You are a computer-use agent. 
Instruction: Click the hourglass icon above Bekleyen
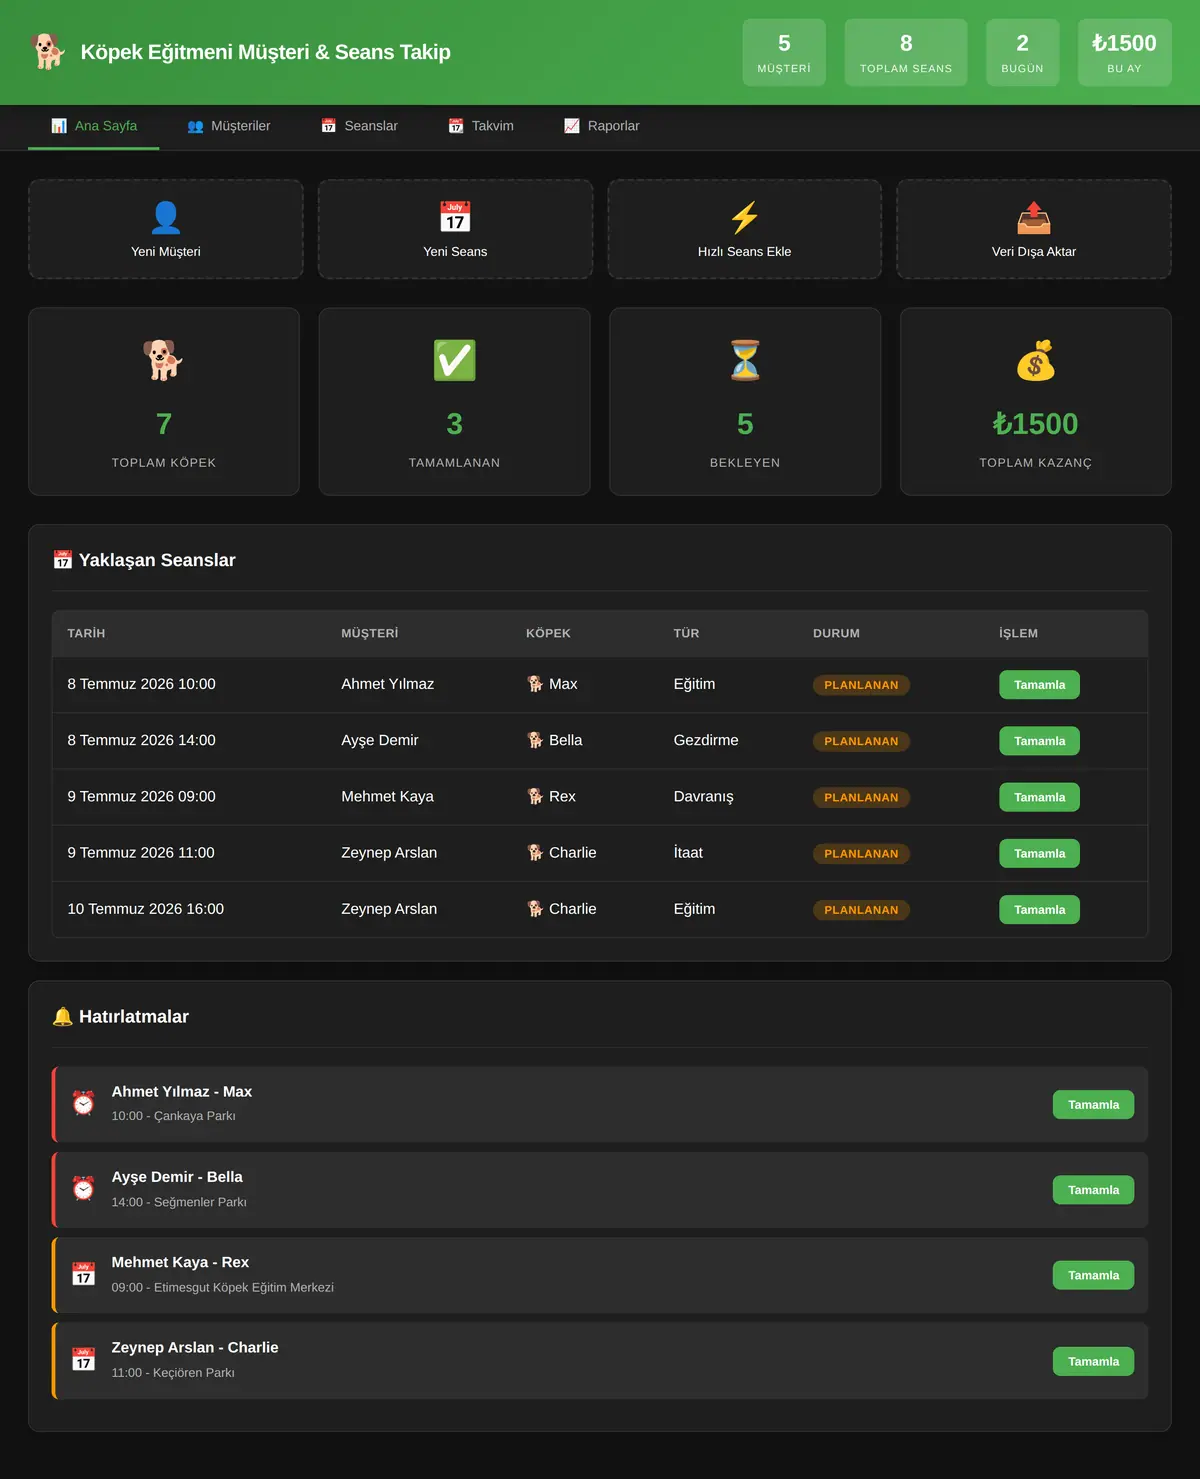click(745, 360)
